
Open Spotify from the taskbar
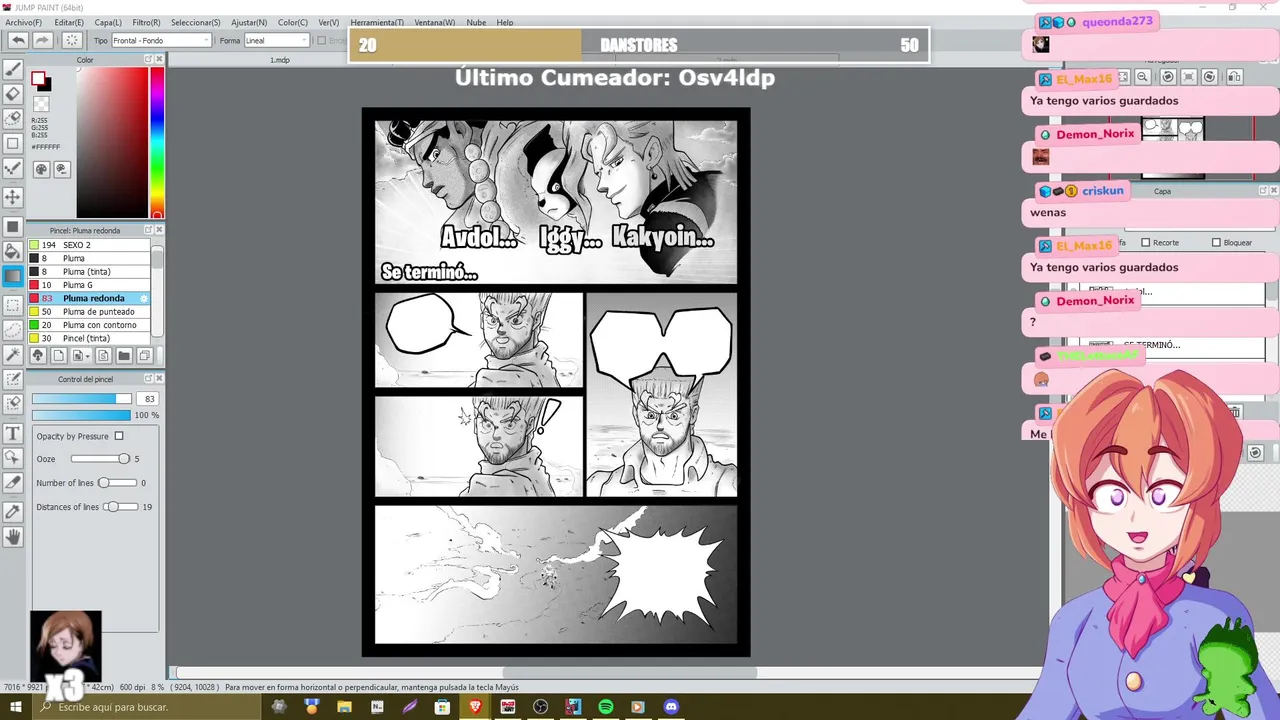coord(605,707)
